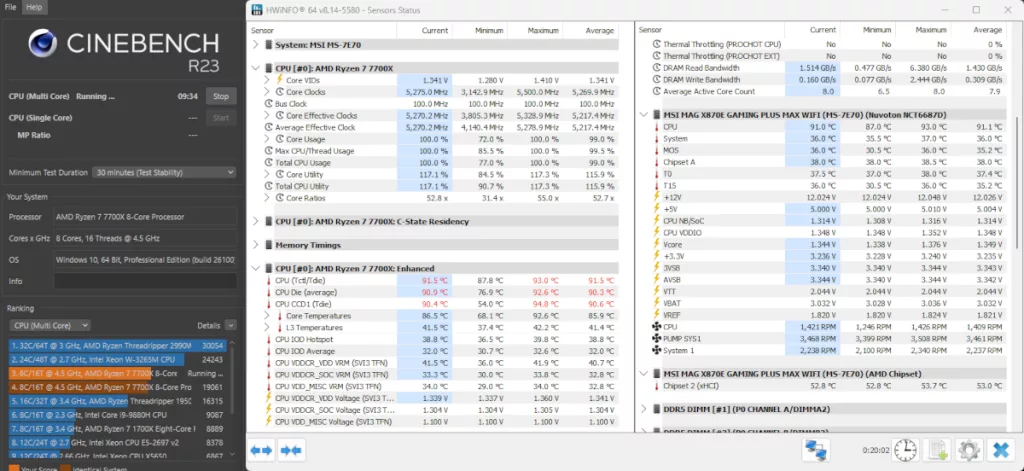Open the network remote monitoring icon in HWiNFO
The width and height of the screenshot is (1024, 471).
click(x=816, y=450)
